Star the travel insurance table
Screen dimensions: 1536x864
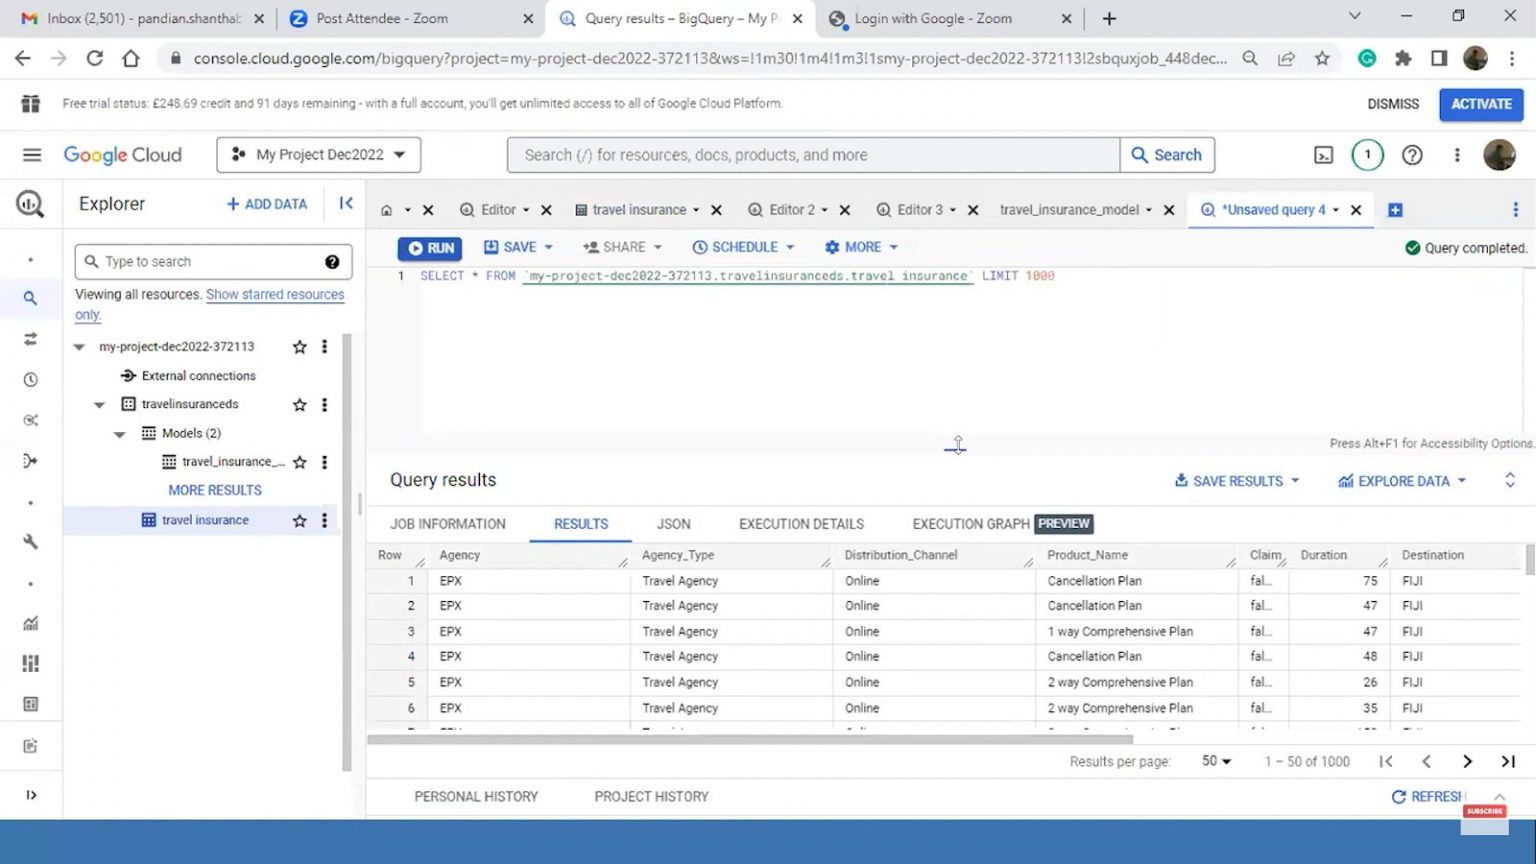[x=299, y=520]
